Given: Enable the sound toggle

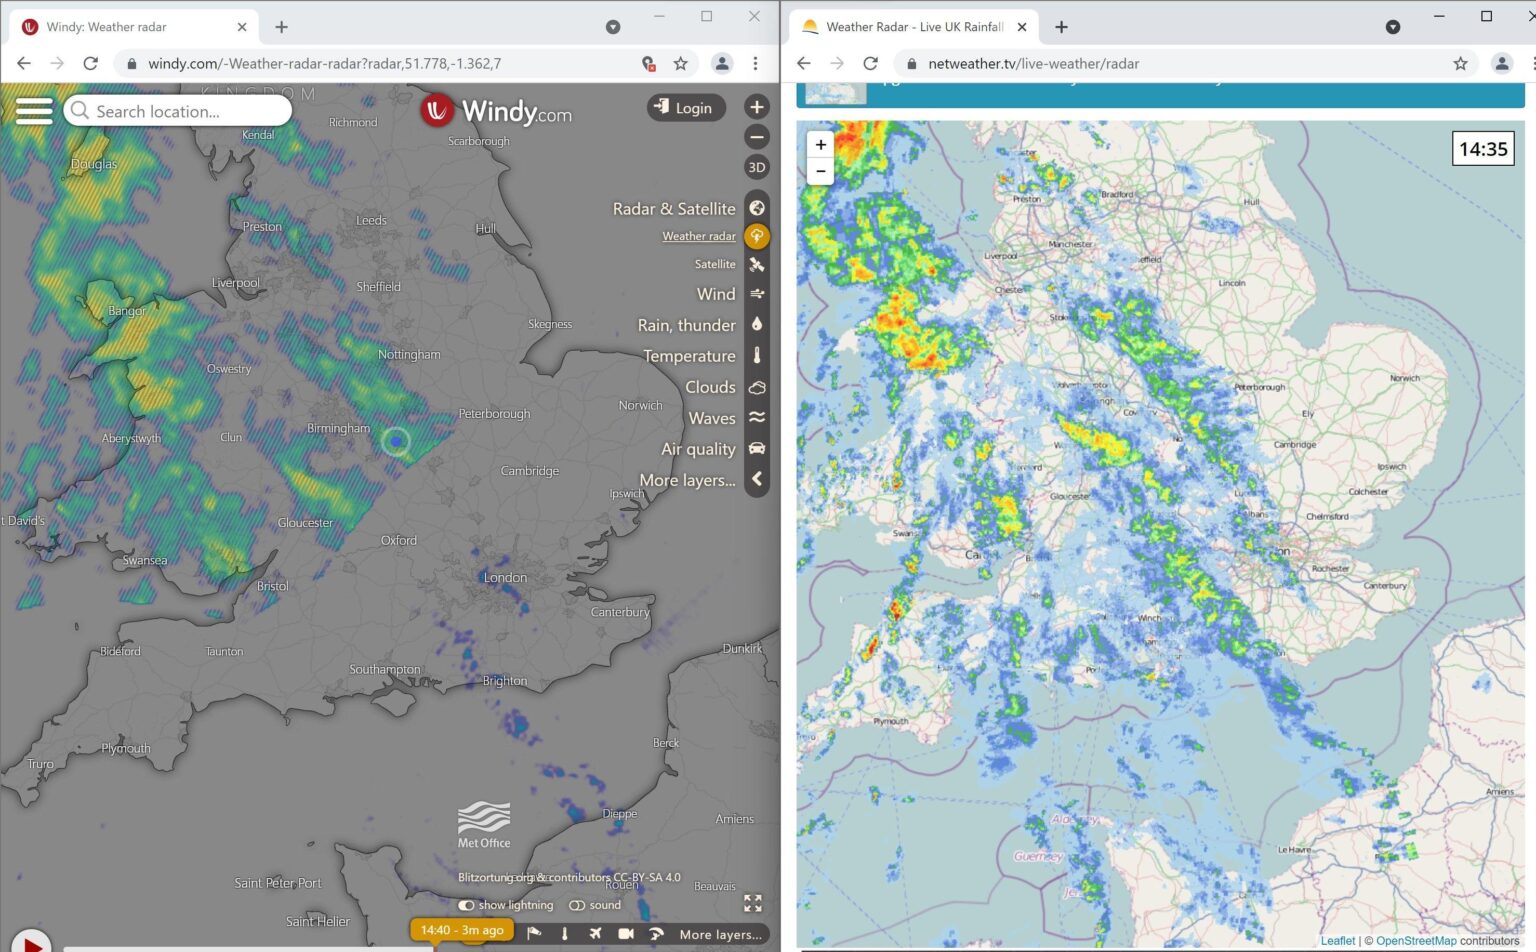Looking at the screenshot, I should pos(577,905).
